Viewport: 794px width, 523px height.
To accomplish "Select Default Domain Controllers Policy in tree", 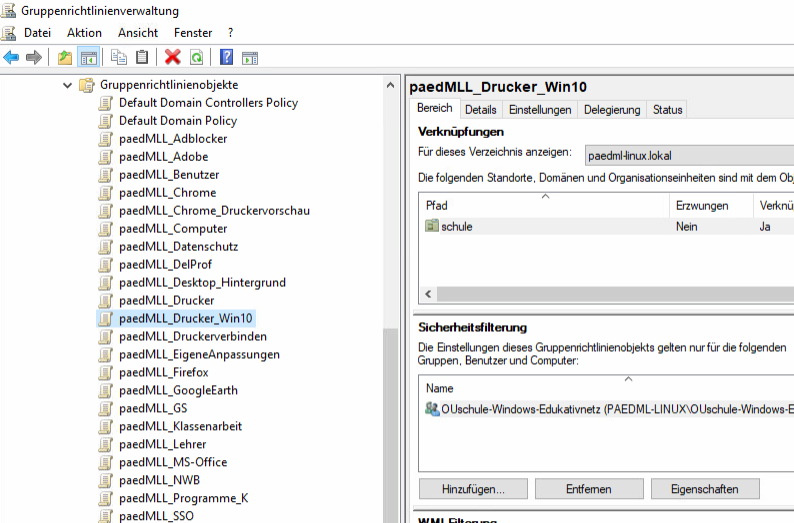I will pos(208,103).
